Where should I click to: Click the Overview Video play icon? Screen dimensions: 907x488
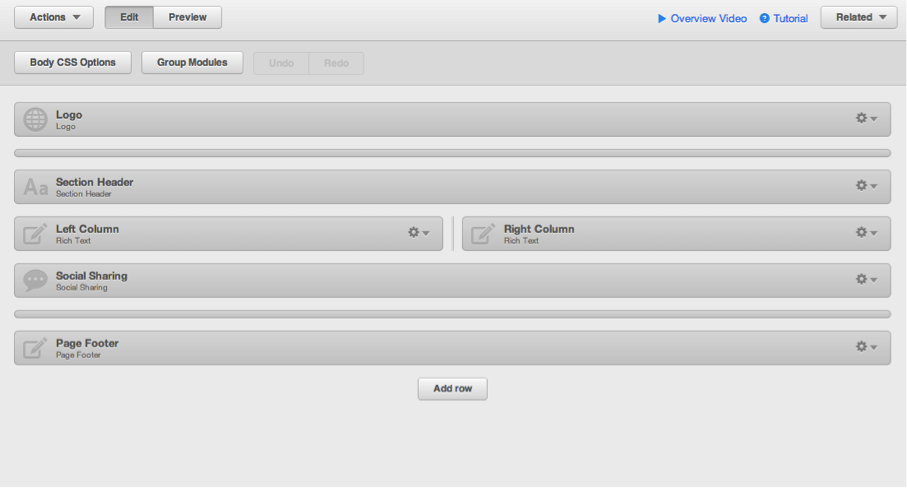pos(662,18)
